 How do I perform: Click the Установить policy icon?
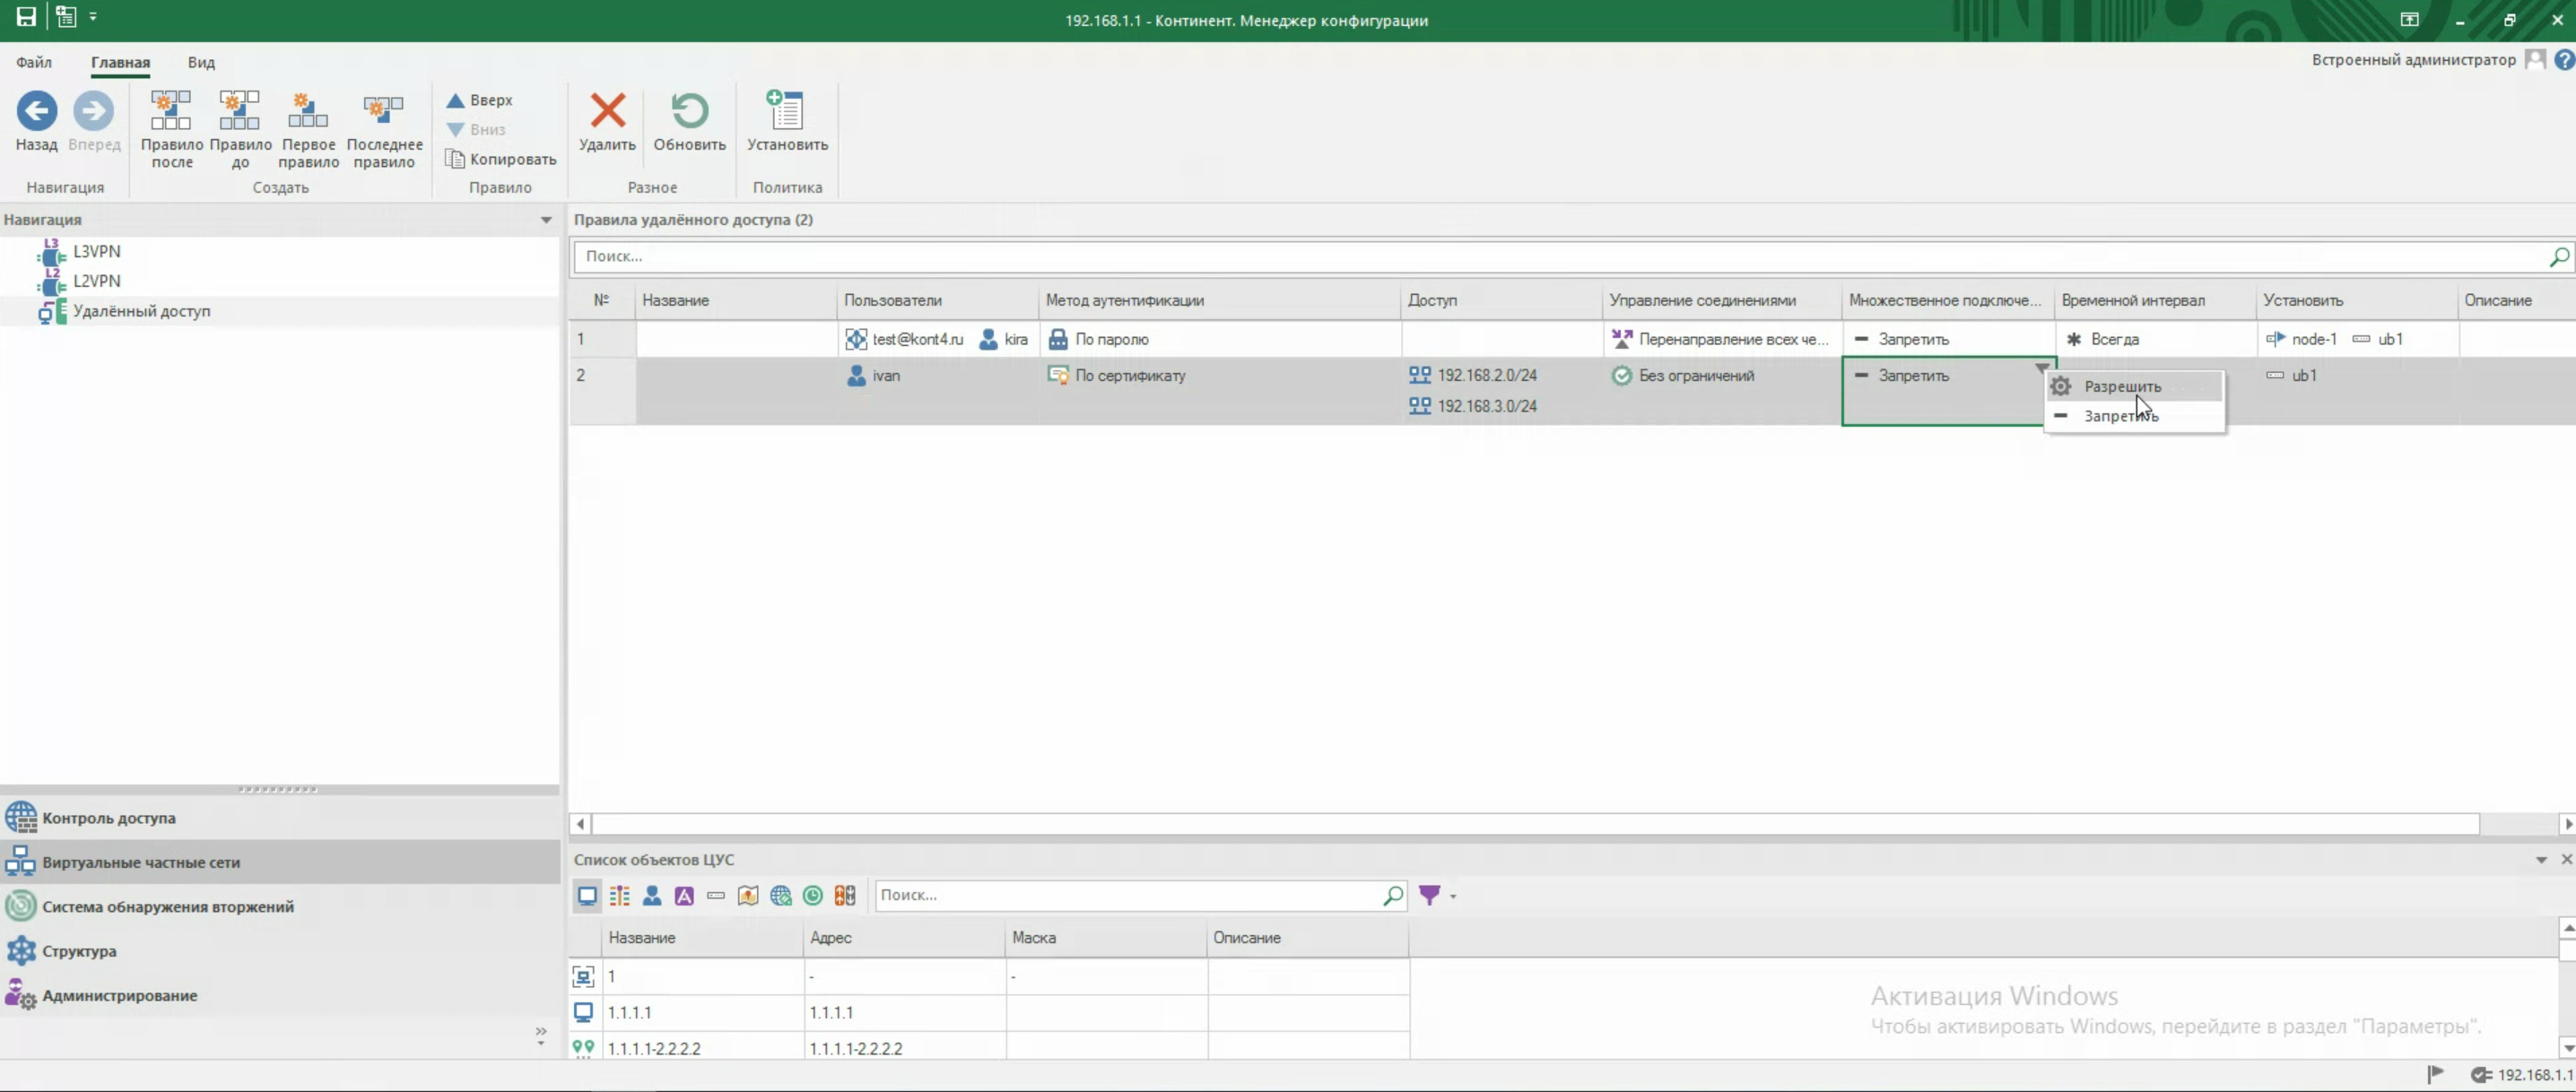(x=786, y=111)
